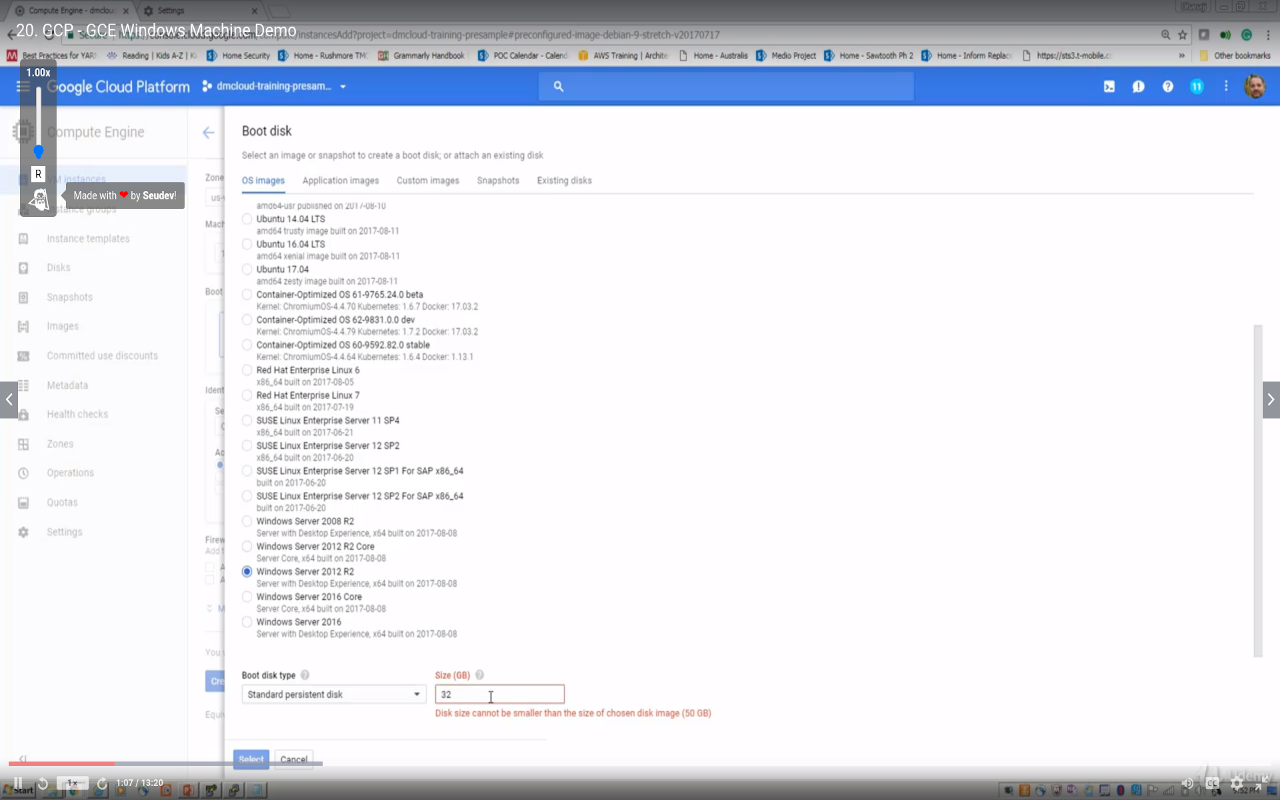Select Windows Server 2016 Core
This screenshot has width=1280, height=800.
coord(247,597)
